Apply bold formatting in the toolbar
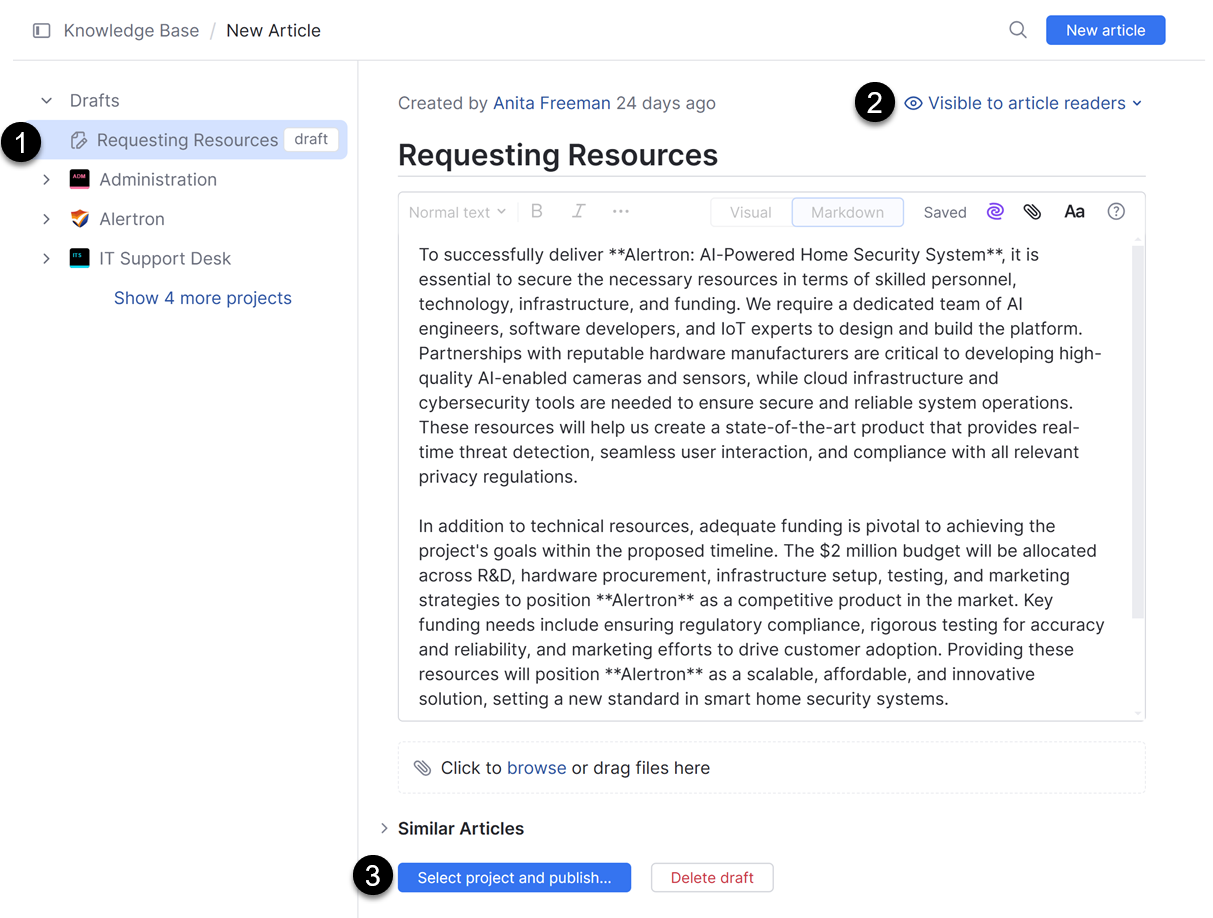 click(537, 211)
